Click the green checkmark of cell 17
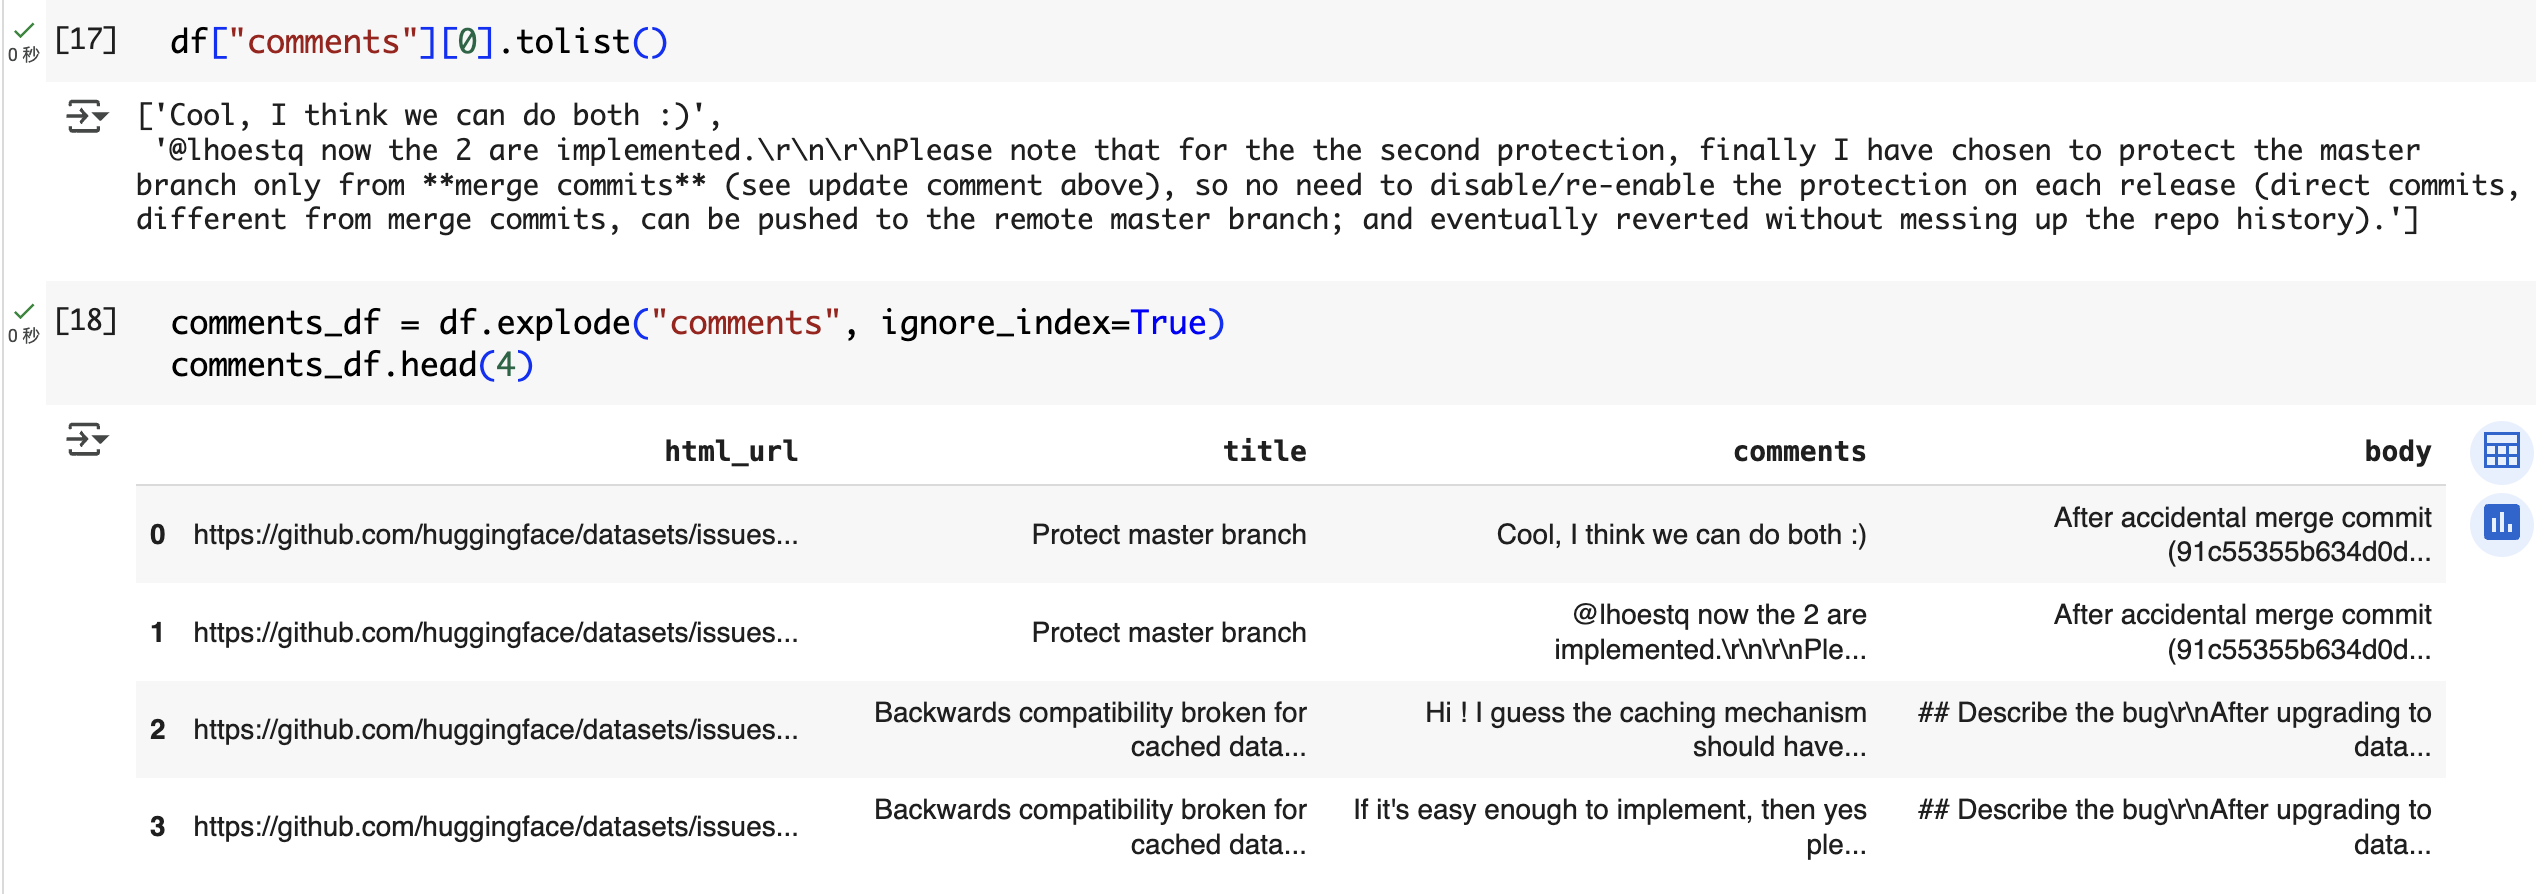 point(25,30)
